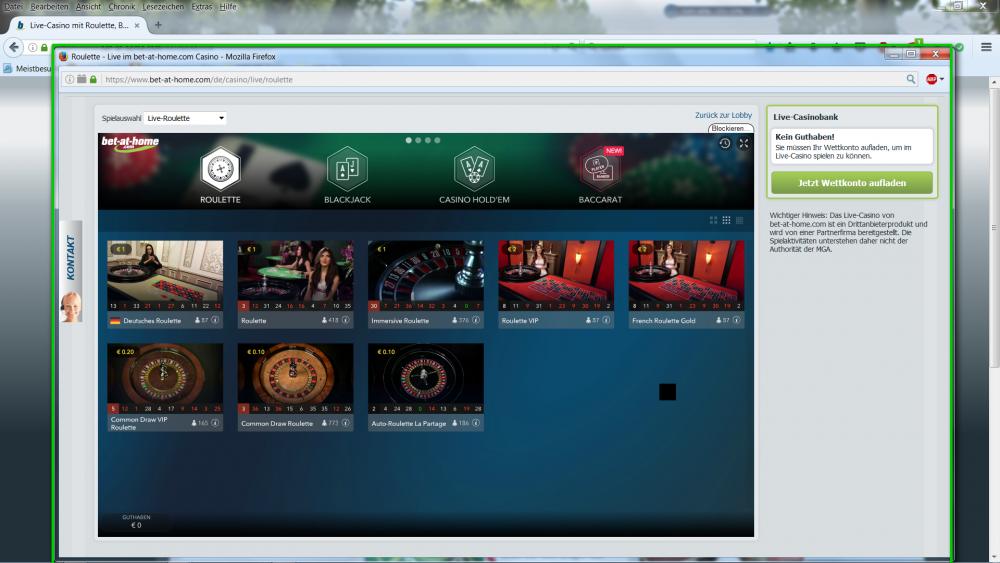1000x563 pixels.
Task: Show info for Roulette VIP
Action: 606,320
